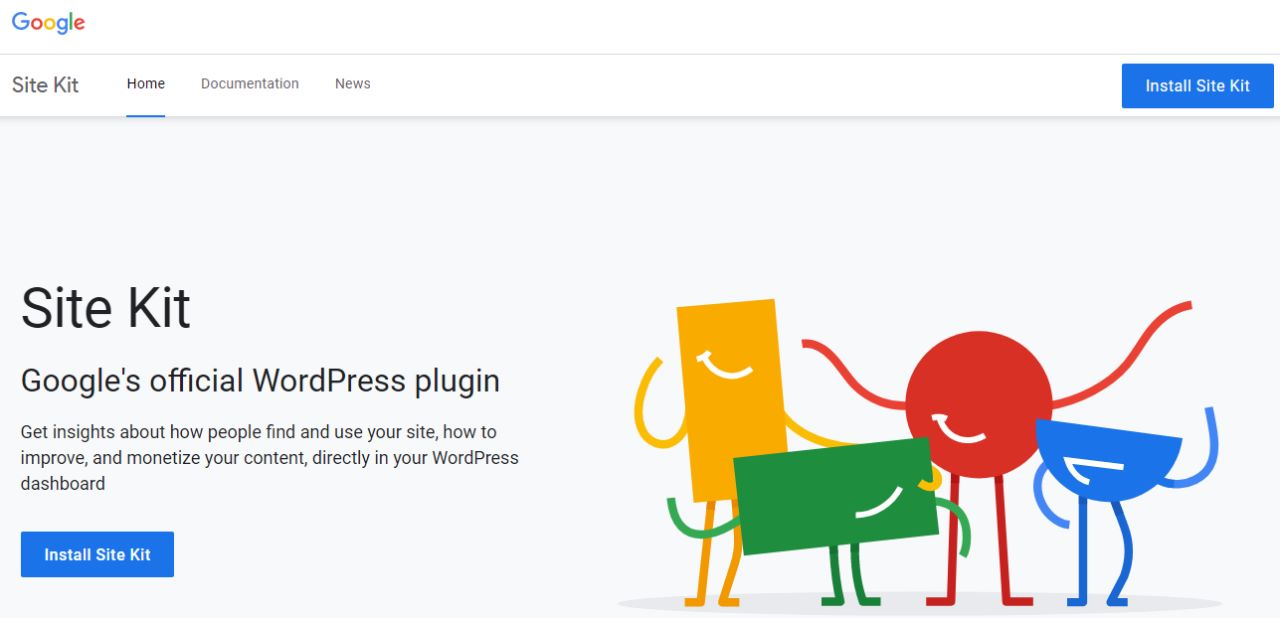Open the News tab
Image resolution: width=1280 pixels, height=618 pixels.
point(353,84)
